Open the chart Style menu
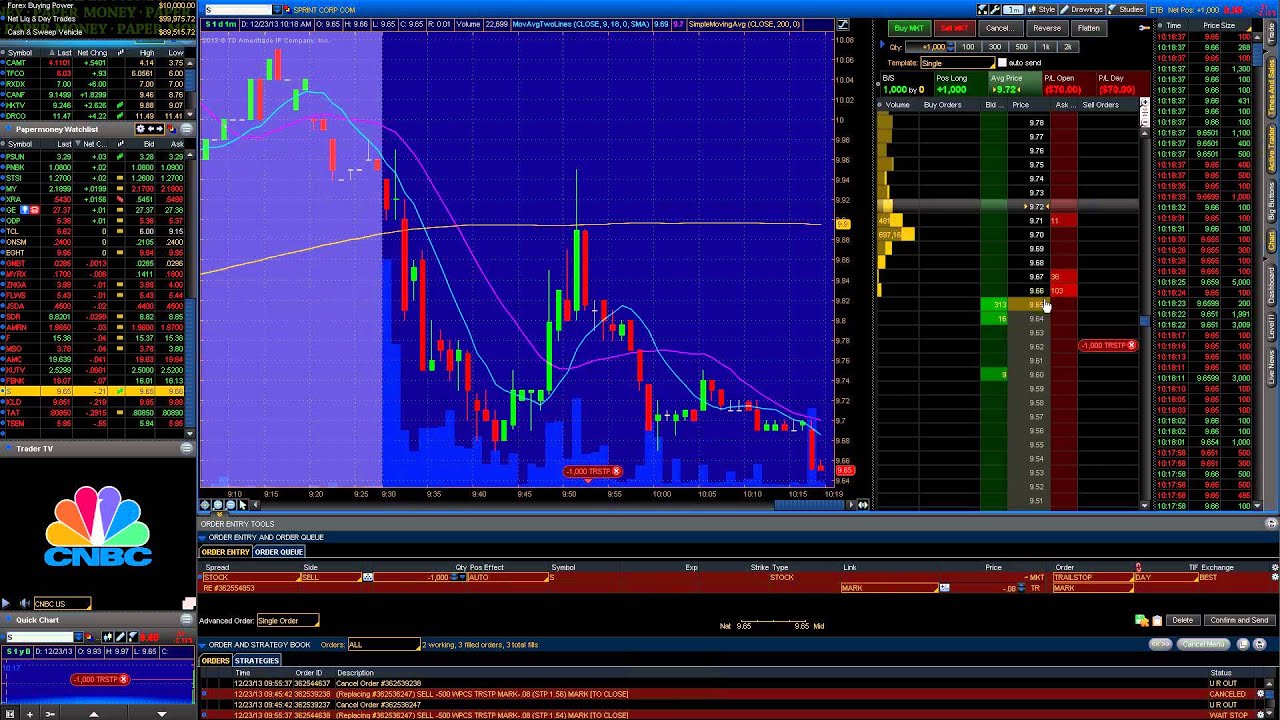The height and width of the screenshot is (720, 1280). point(1042,9)
